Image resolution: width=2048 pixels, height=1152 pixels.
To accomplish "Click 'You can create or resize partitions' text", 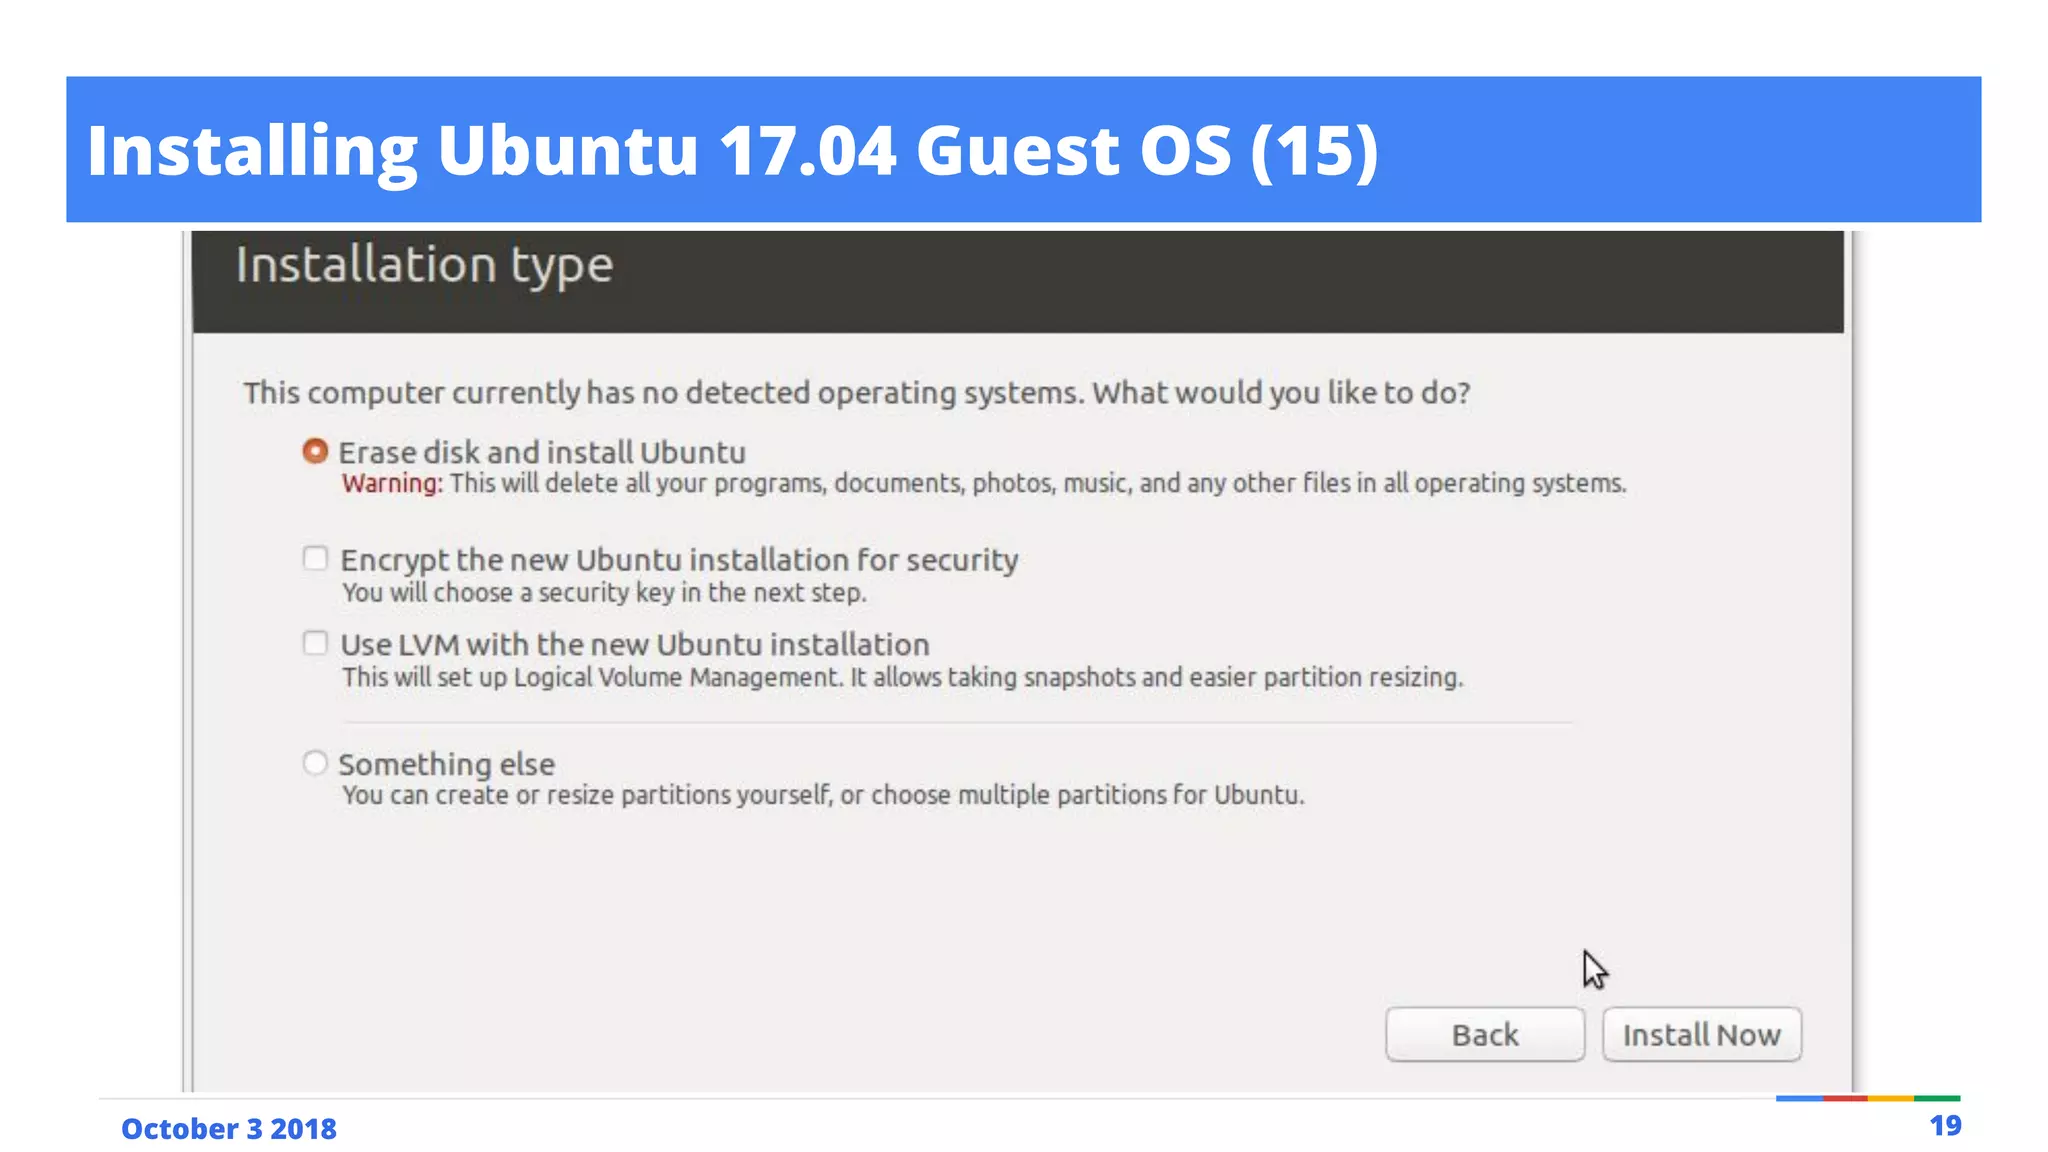I will (823, 795).
